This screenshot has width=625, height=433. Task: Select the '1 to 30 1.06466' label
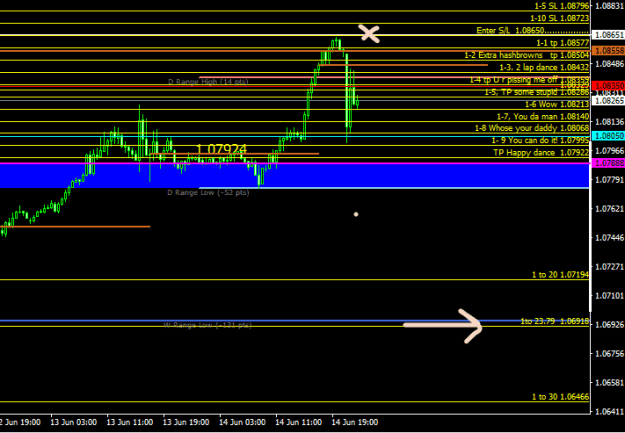tap(560, 397)
